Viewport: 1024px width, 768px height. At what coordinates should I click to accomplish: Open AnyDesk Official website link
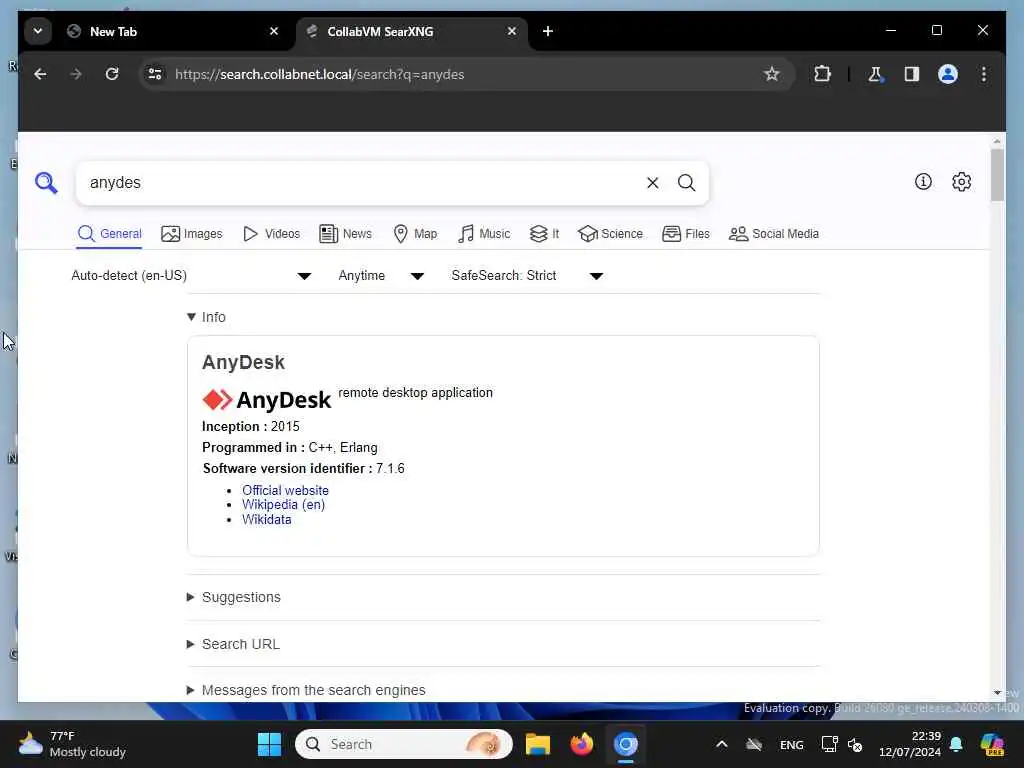[285, 490]
